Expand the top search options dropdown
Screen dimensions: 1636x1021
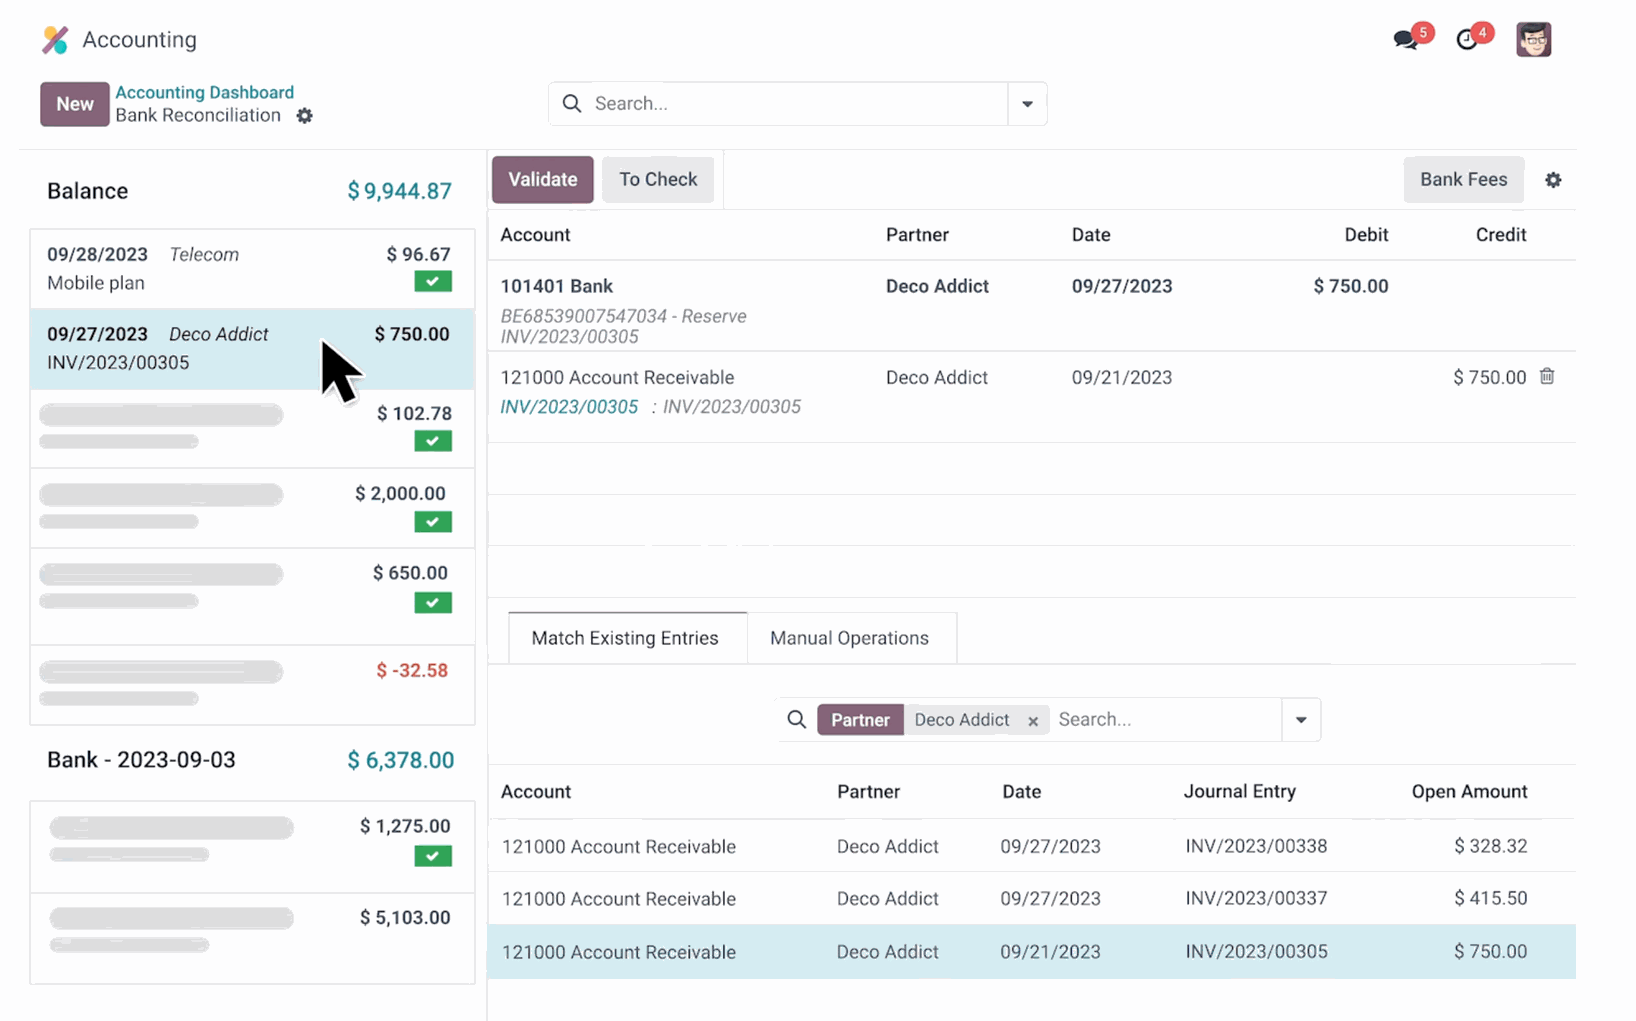click(x=1027, y=104)
